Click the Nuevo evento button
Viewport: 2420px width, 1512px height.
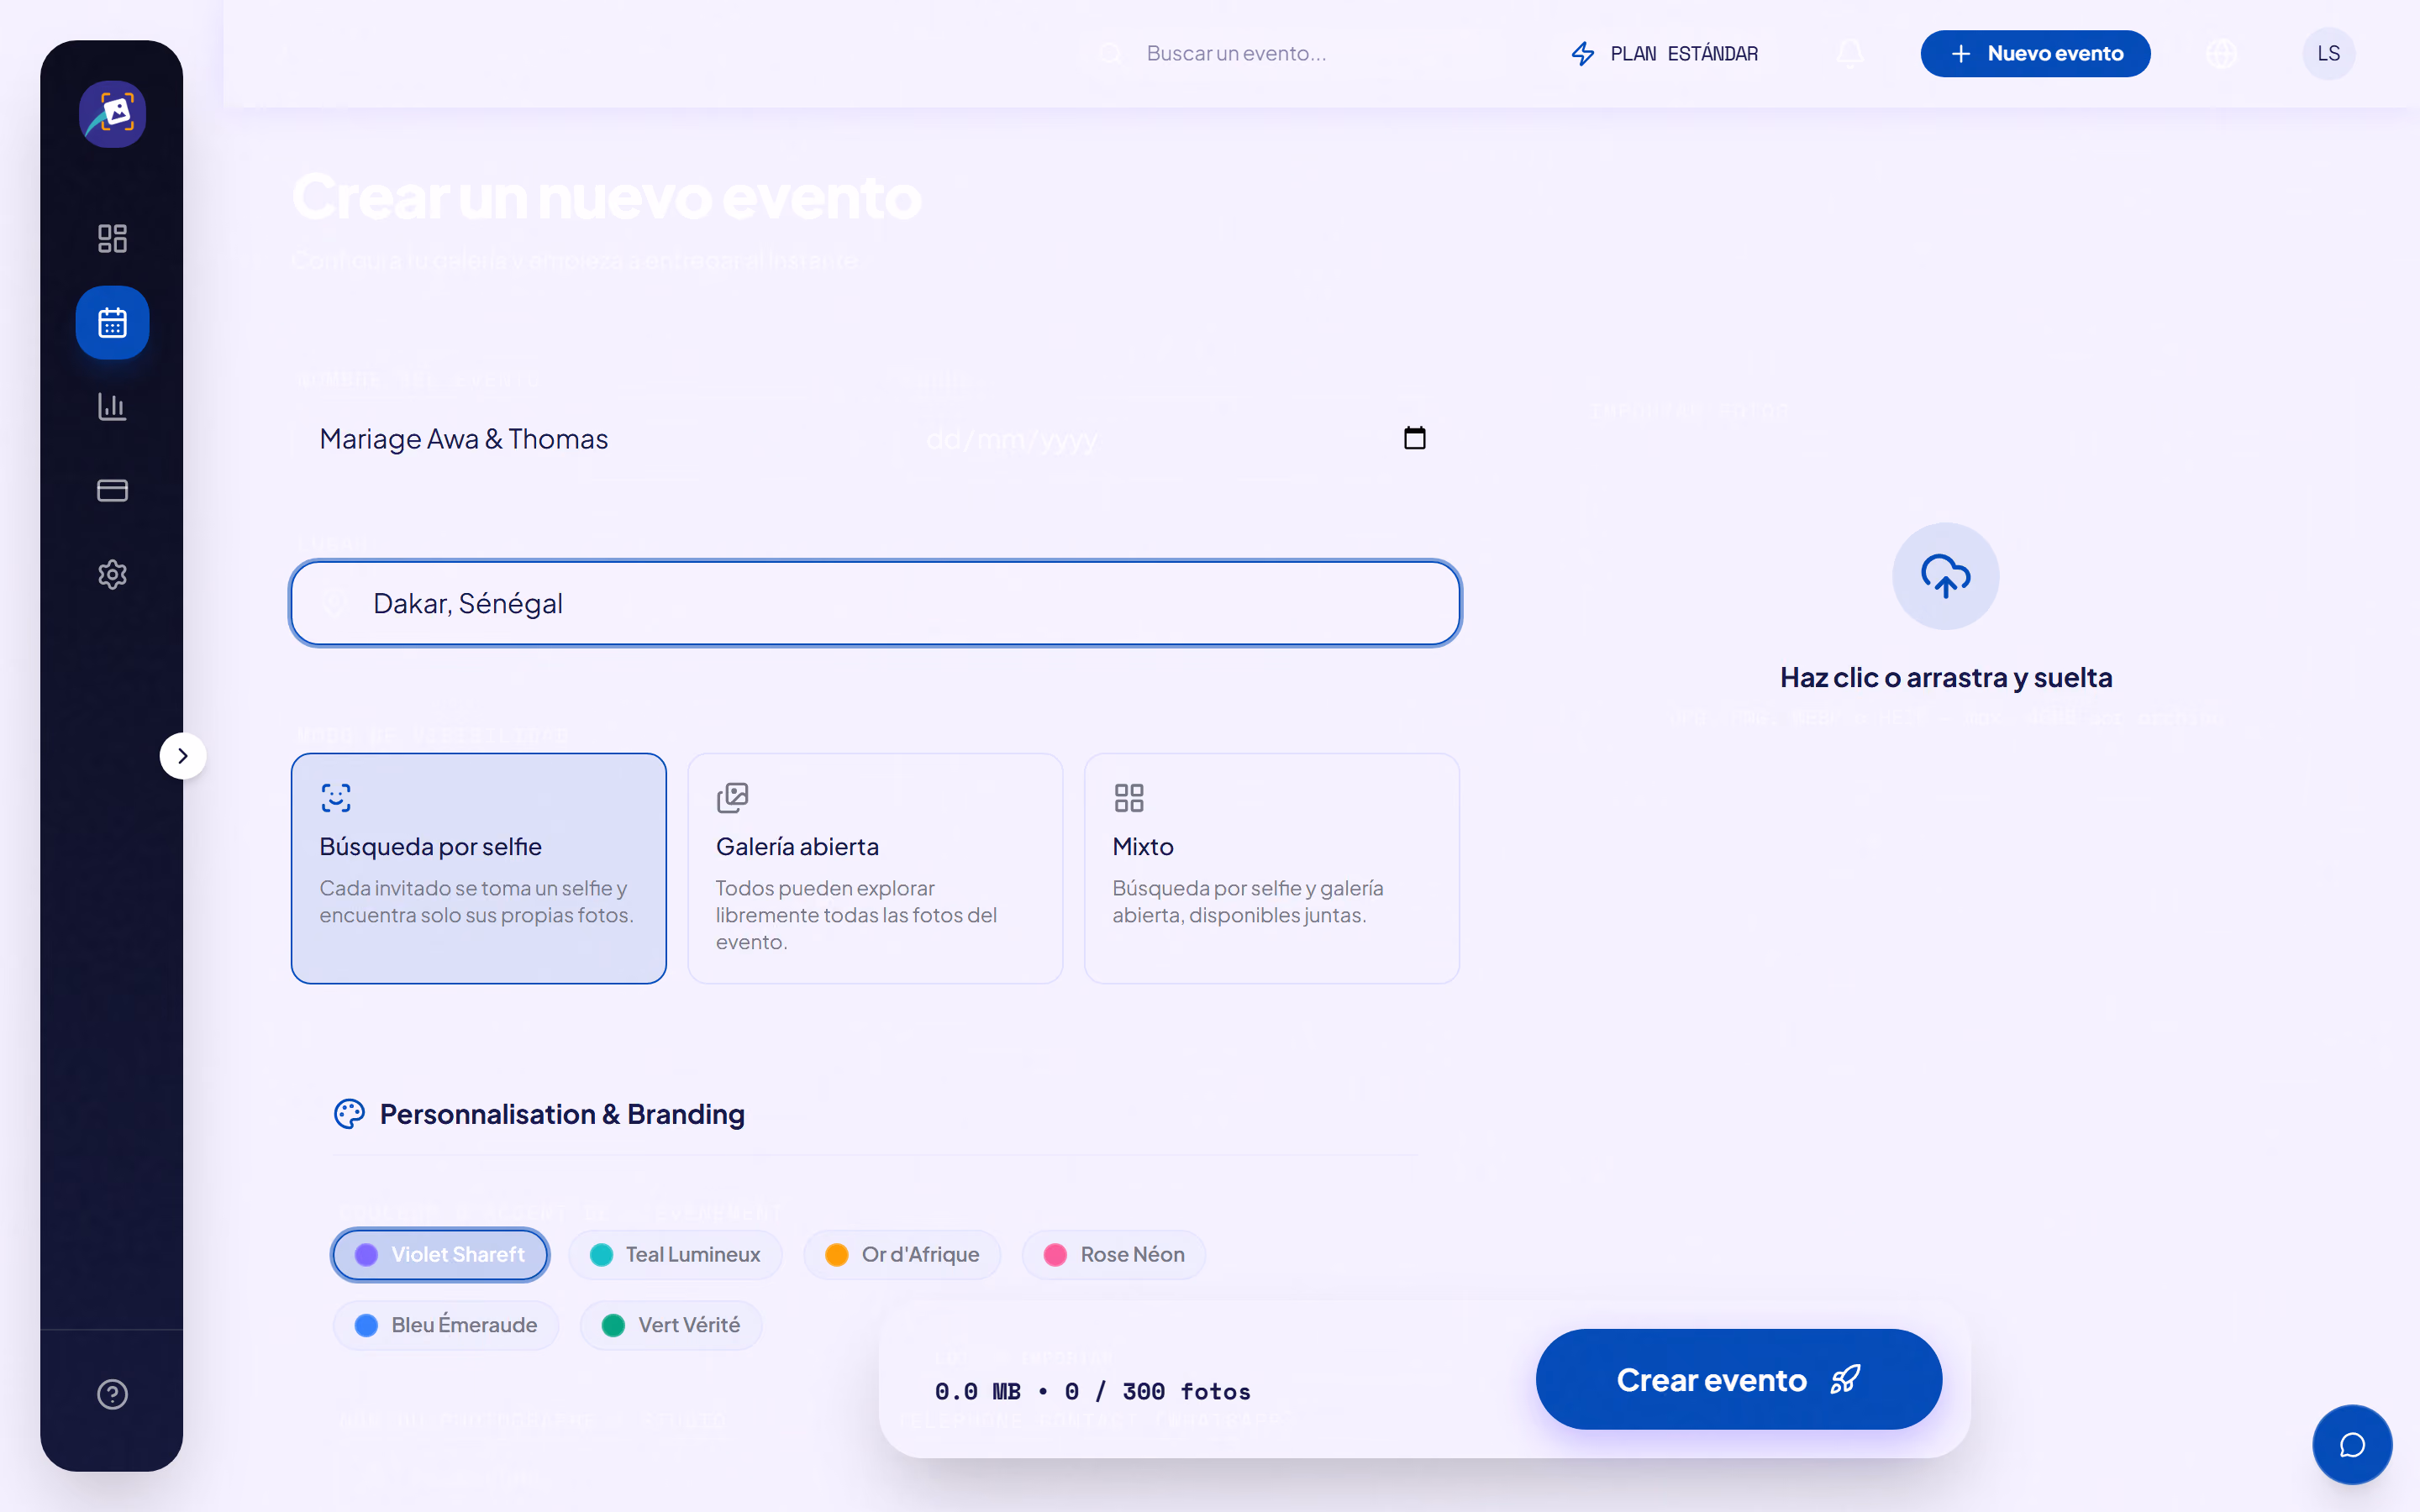click(x=2035, y=53)
